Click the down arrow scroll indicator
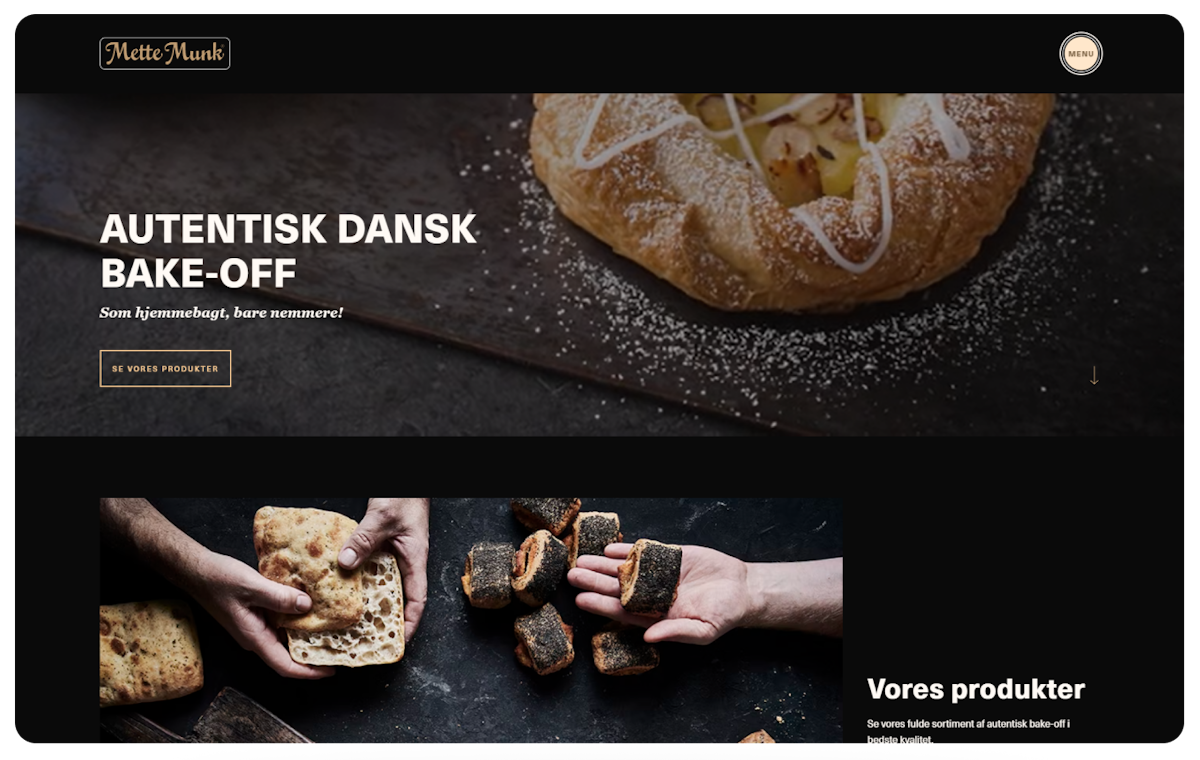Image resolution: width=1200 pixels, height=760 pixels. click(x=1094, y=375)
